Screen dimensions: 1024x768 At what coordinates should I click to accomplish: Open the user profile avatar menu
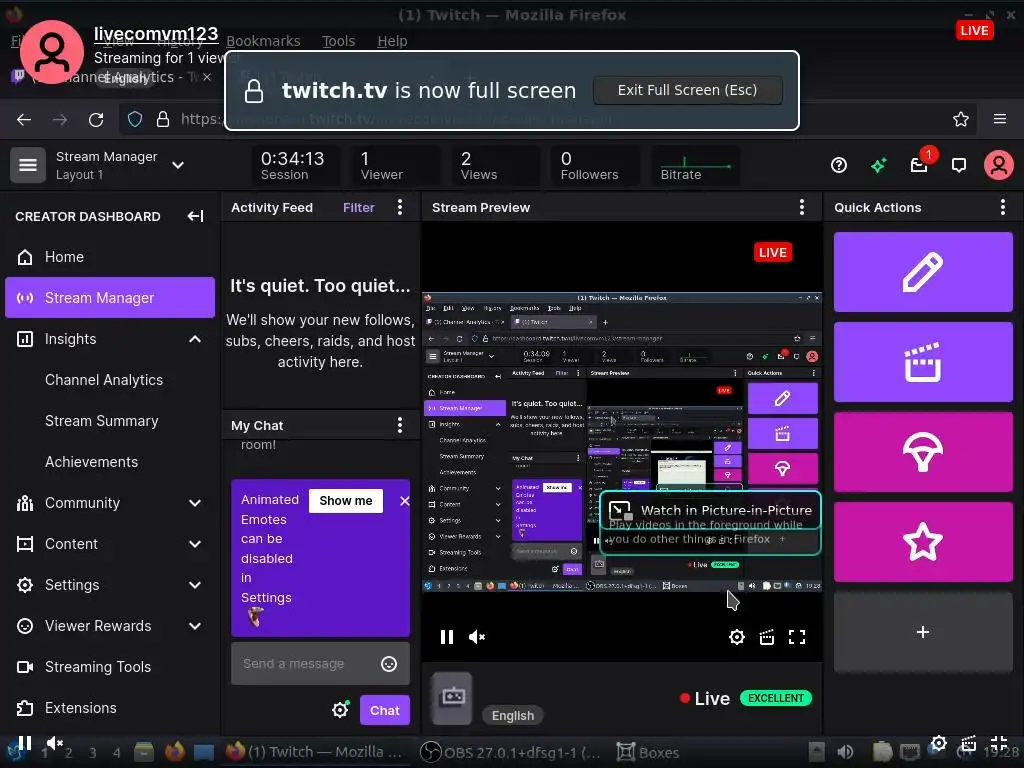(x=999, y=165)
